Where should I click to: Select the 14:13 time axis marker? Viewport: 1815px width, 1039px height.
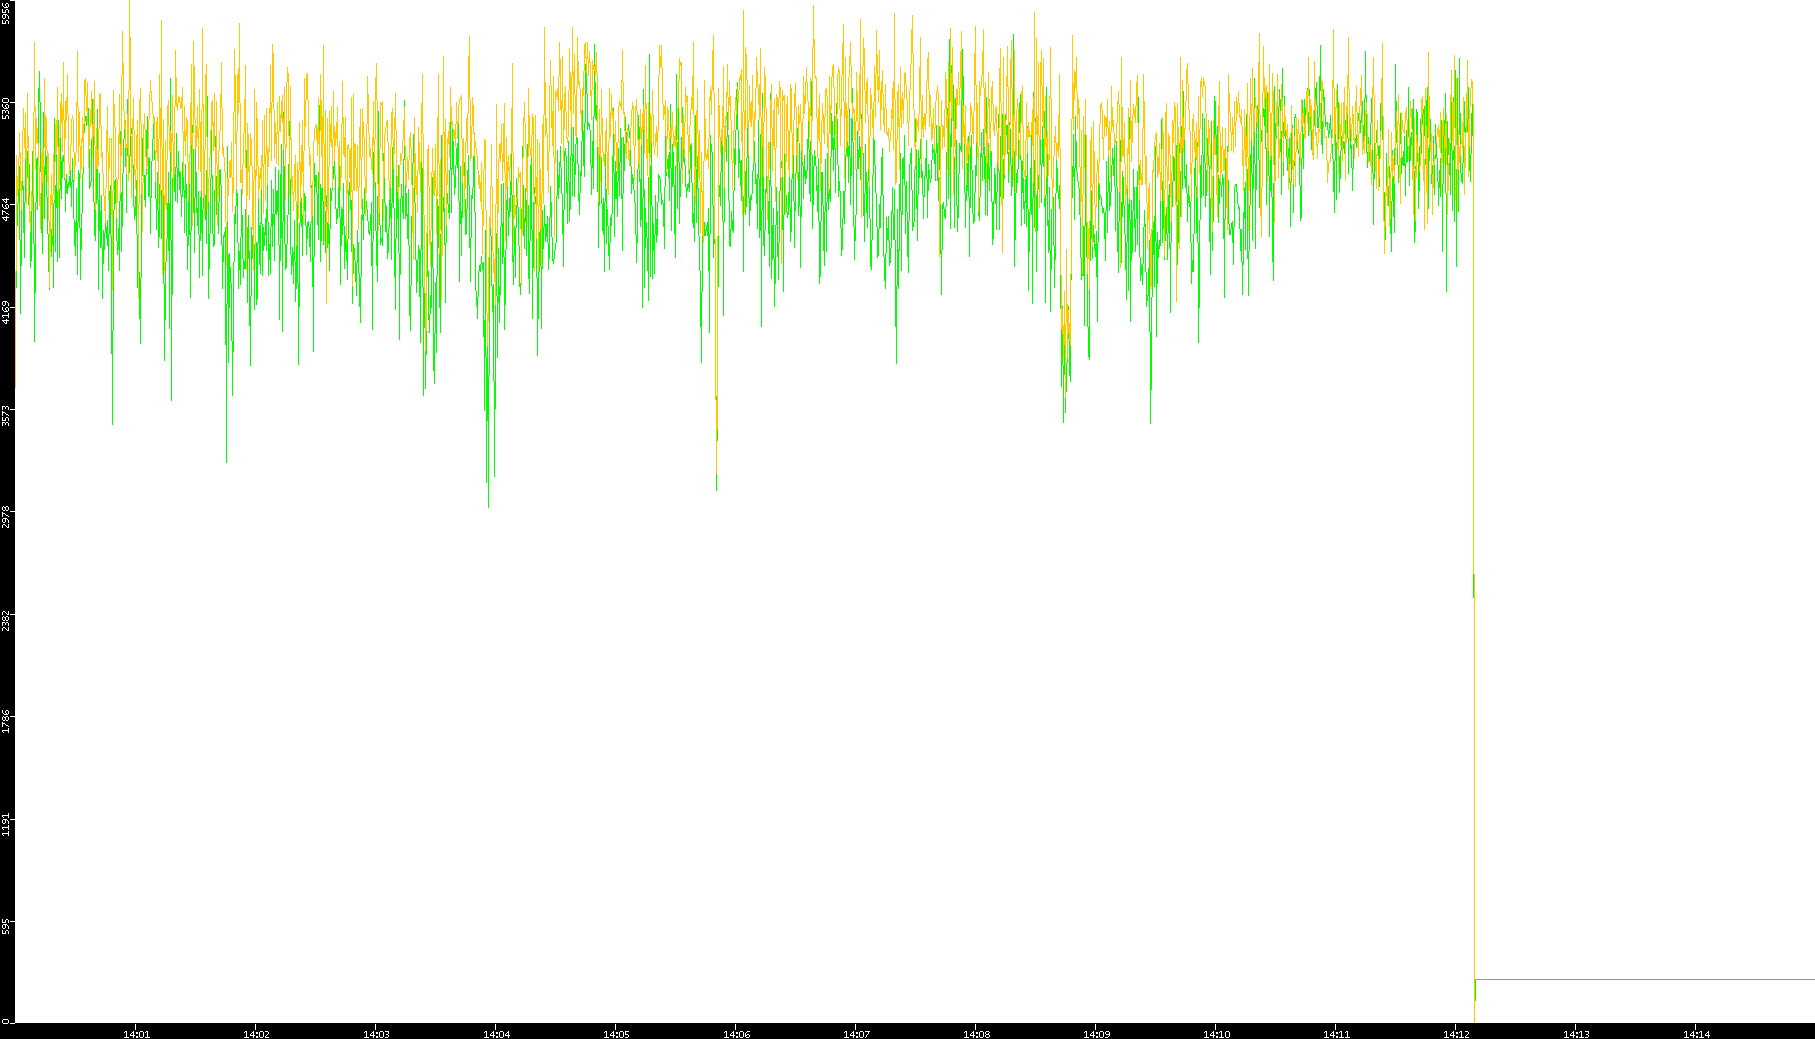[1576, 1034]
